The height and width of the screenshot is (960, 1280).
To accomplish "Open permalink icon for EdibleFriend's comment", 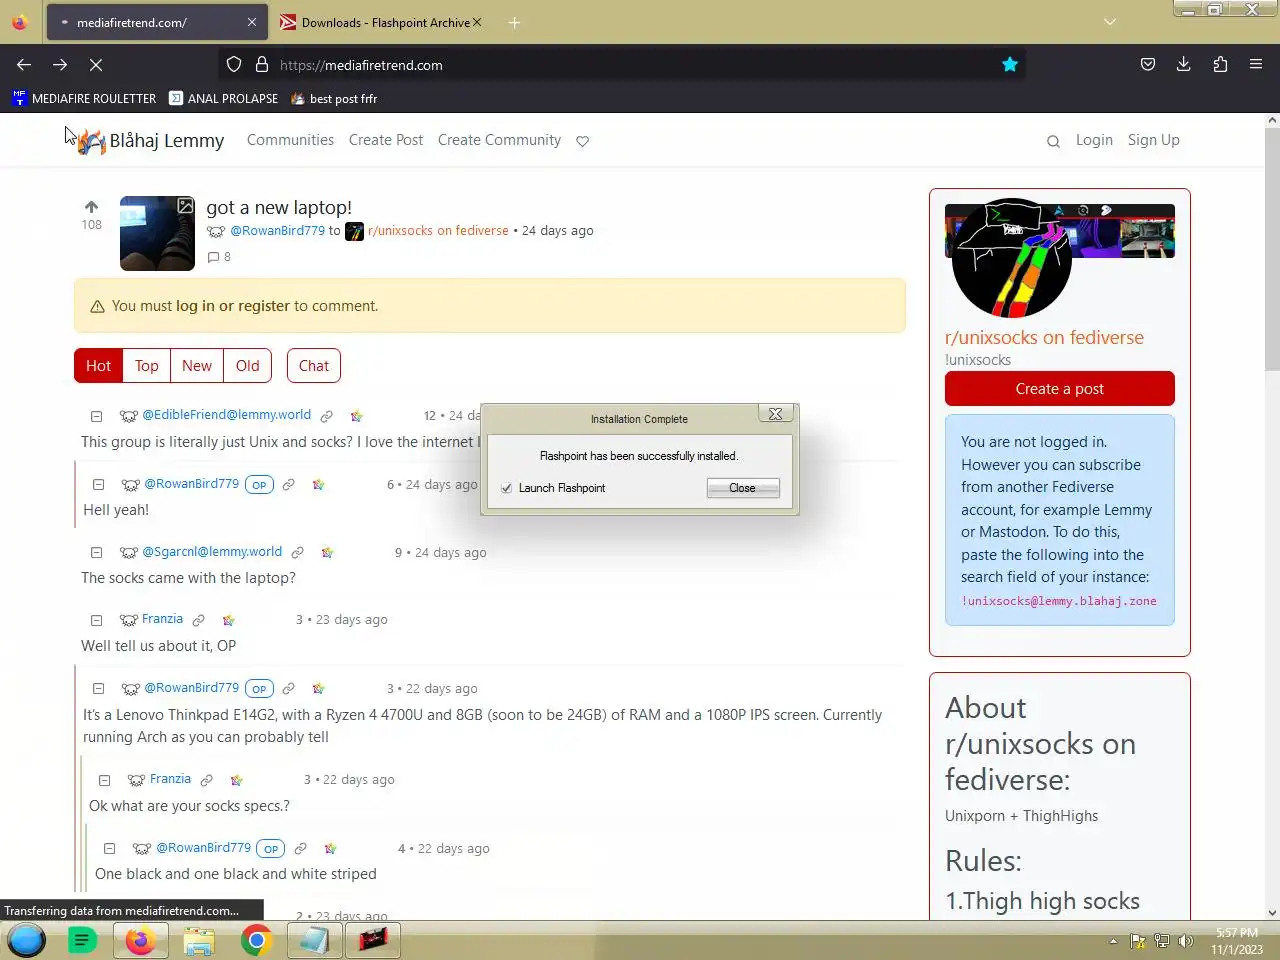I will tap(327, 416).
